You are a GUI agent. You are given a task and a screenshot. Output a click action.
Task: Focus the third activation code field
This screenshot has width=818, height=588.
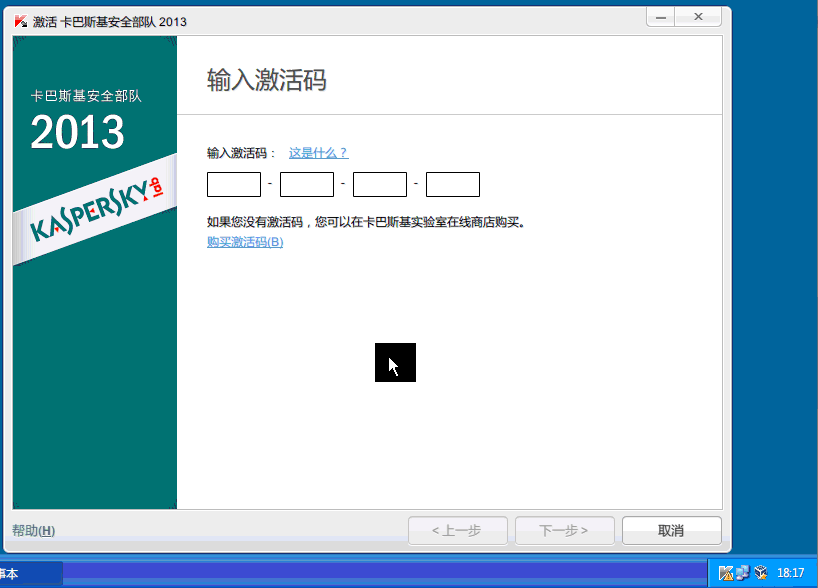click(380, 185)
